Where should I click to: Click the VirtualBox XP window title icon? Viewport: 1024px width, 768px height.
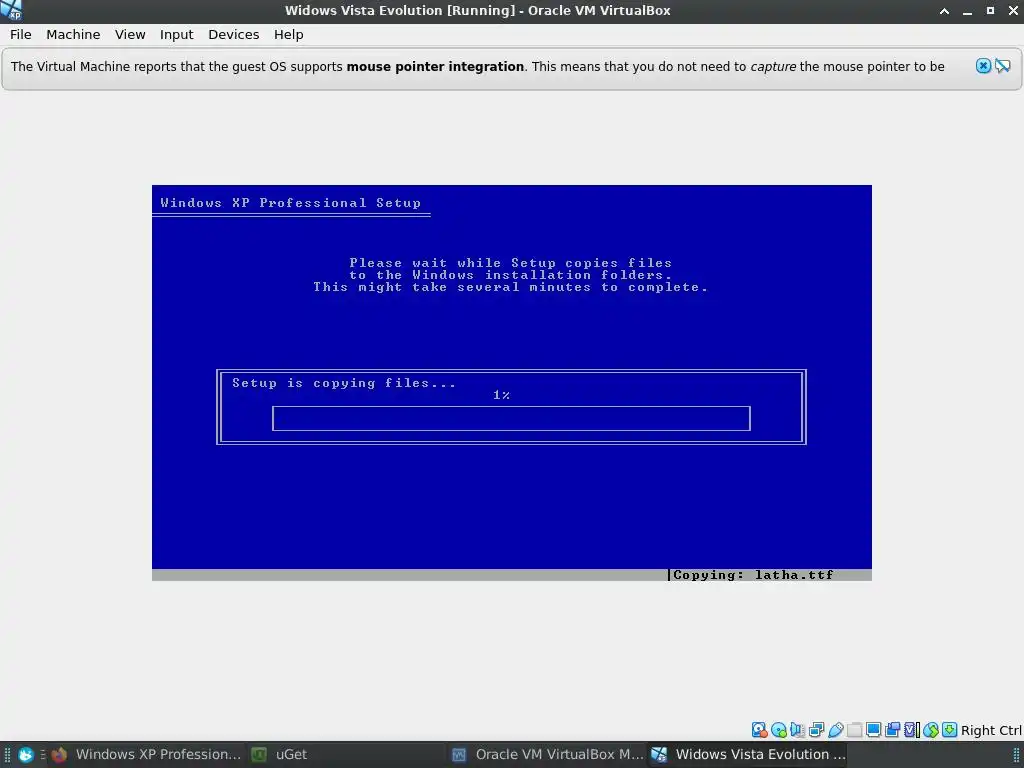[x=11, y=10]
